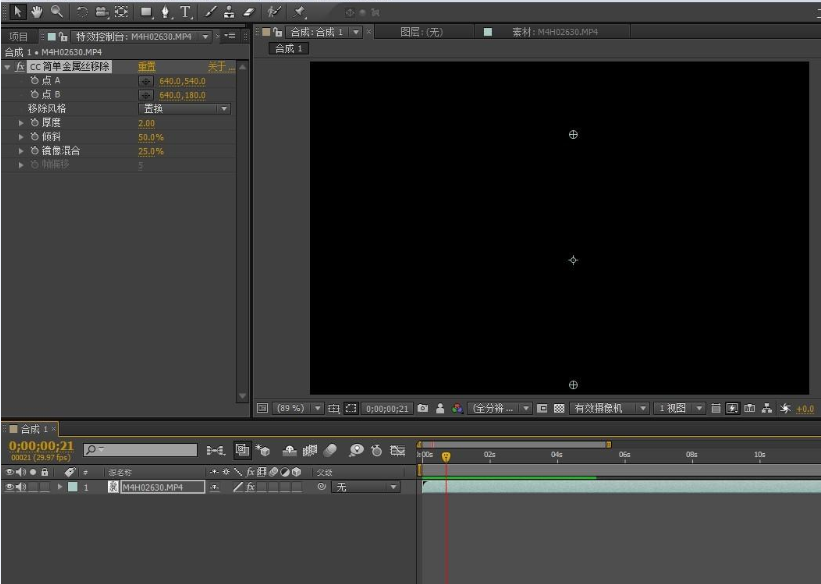Select the Clone Stamp tool

pyautogui.click(x=229, y=12)
